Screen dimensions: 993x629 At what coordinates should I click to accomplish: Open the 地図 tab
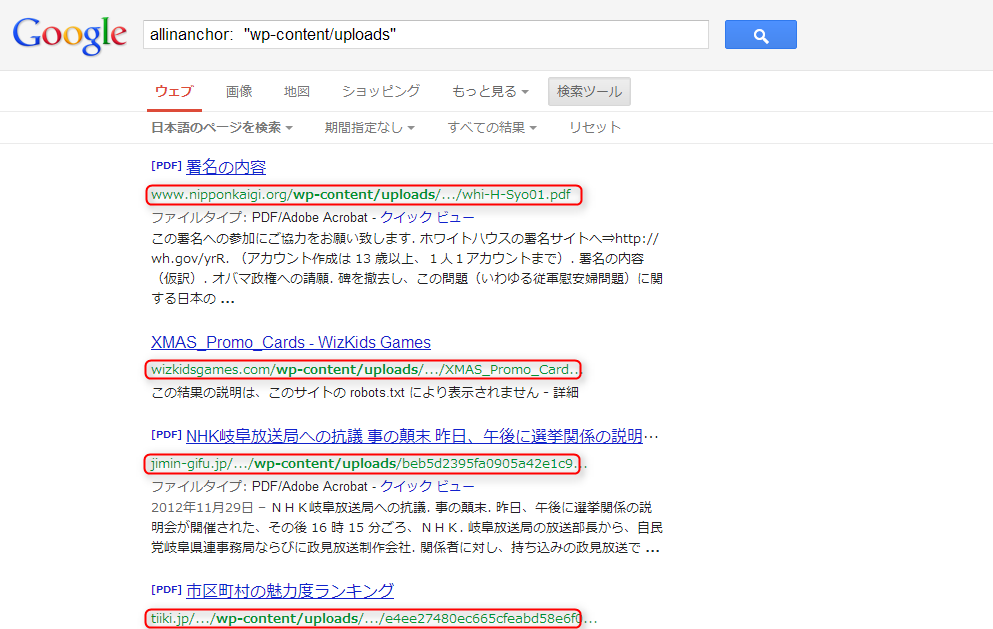pyautogui.click(x=297, y=91)
